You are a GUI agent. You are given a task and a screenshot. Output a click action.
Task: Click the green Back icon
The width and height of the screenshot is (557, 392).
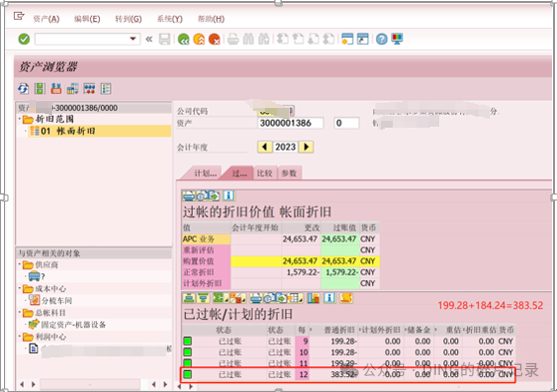coord(183,39)
